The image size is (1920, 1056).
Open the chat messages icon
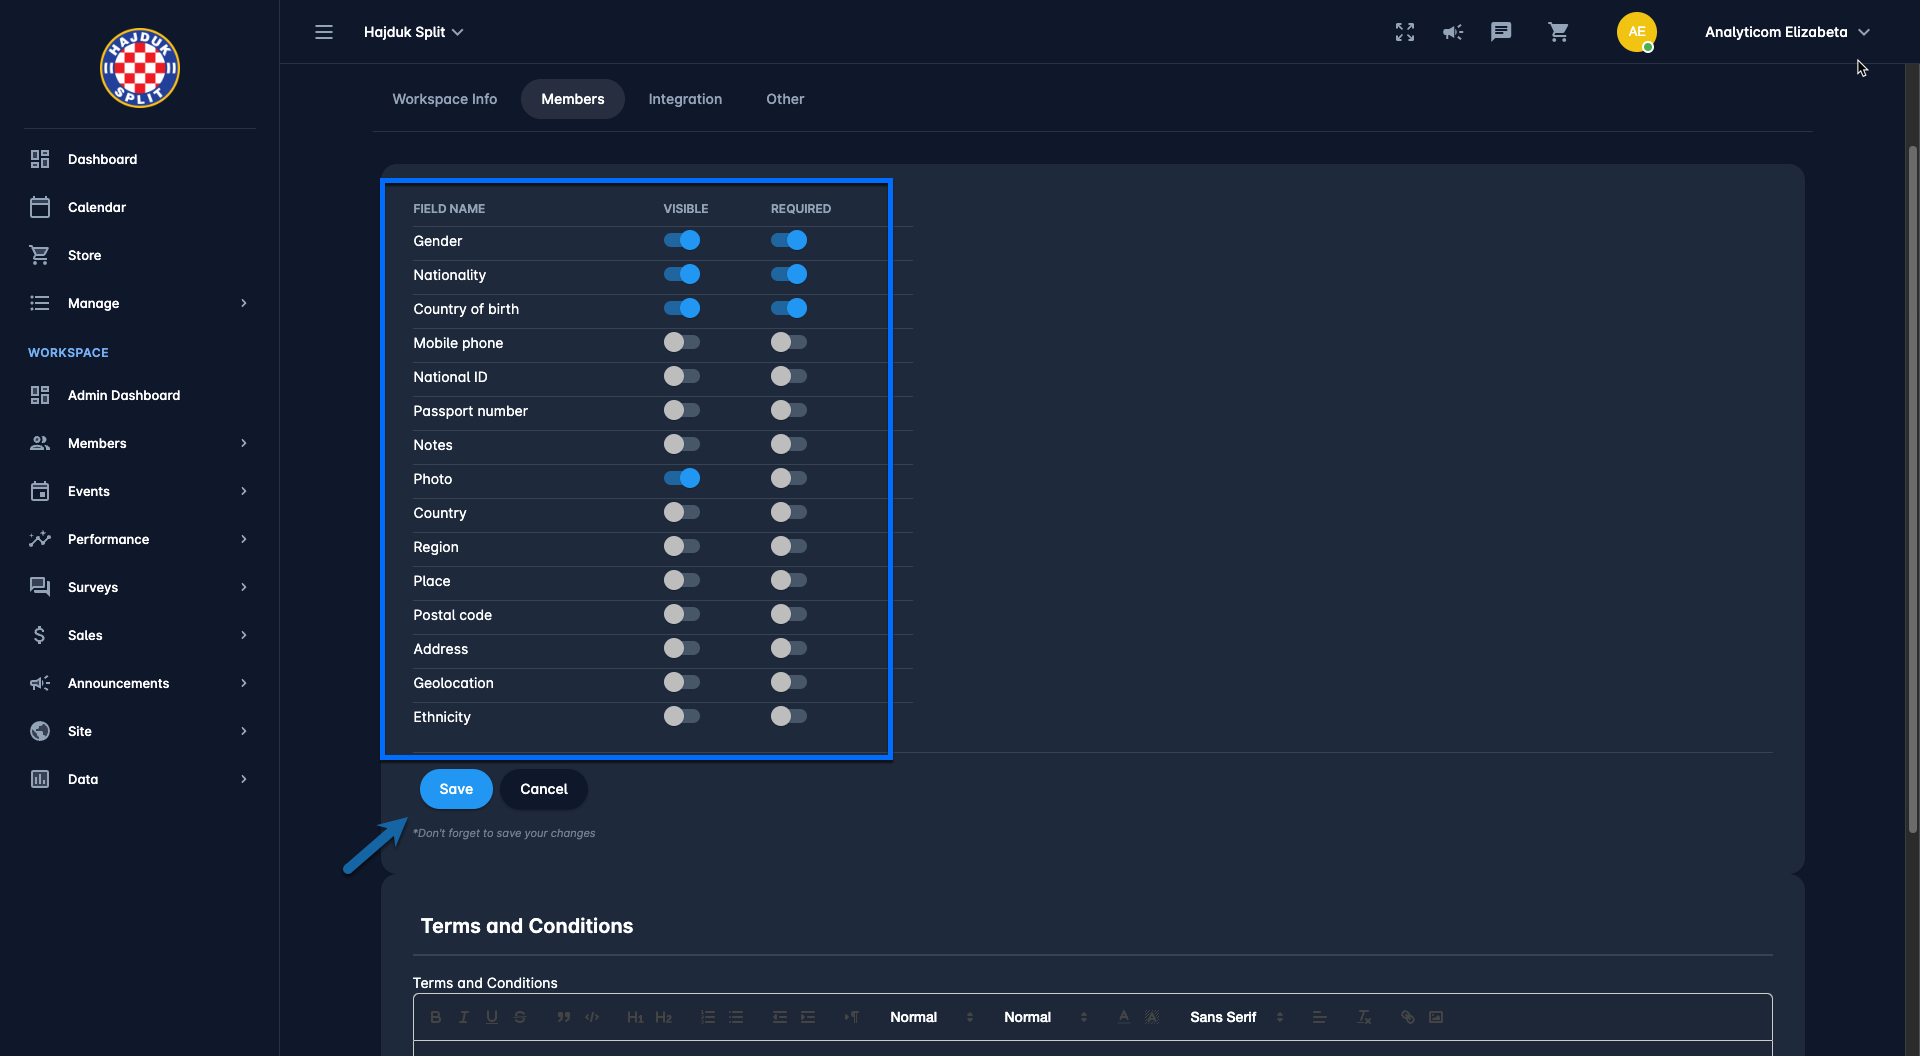[1501, 32]
